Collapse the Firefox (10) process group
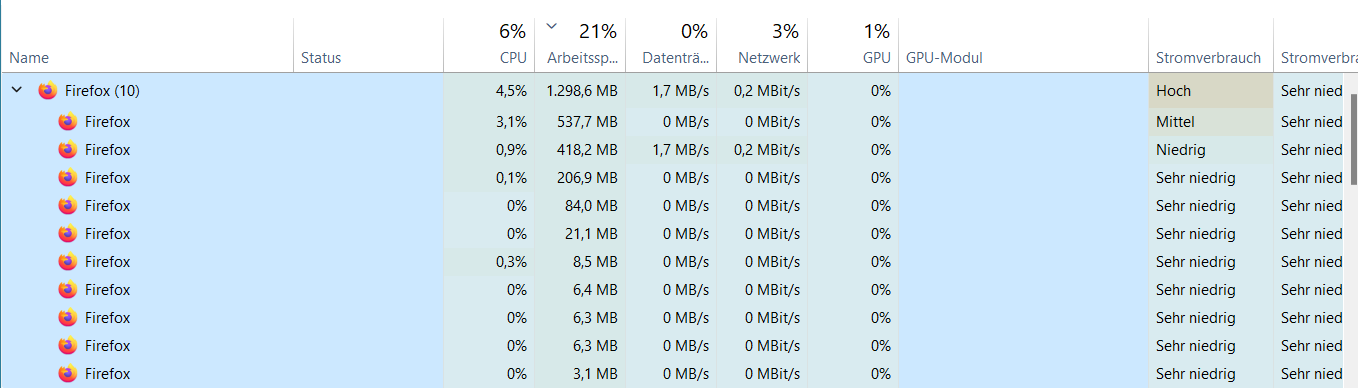This screenshot has width=1358, height=388. (16, 91)
